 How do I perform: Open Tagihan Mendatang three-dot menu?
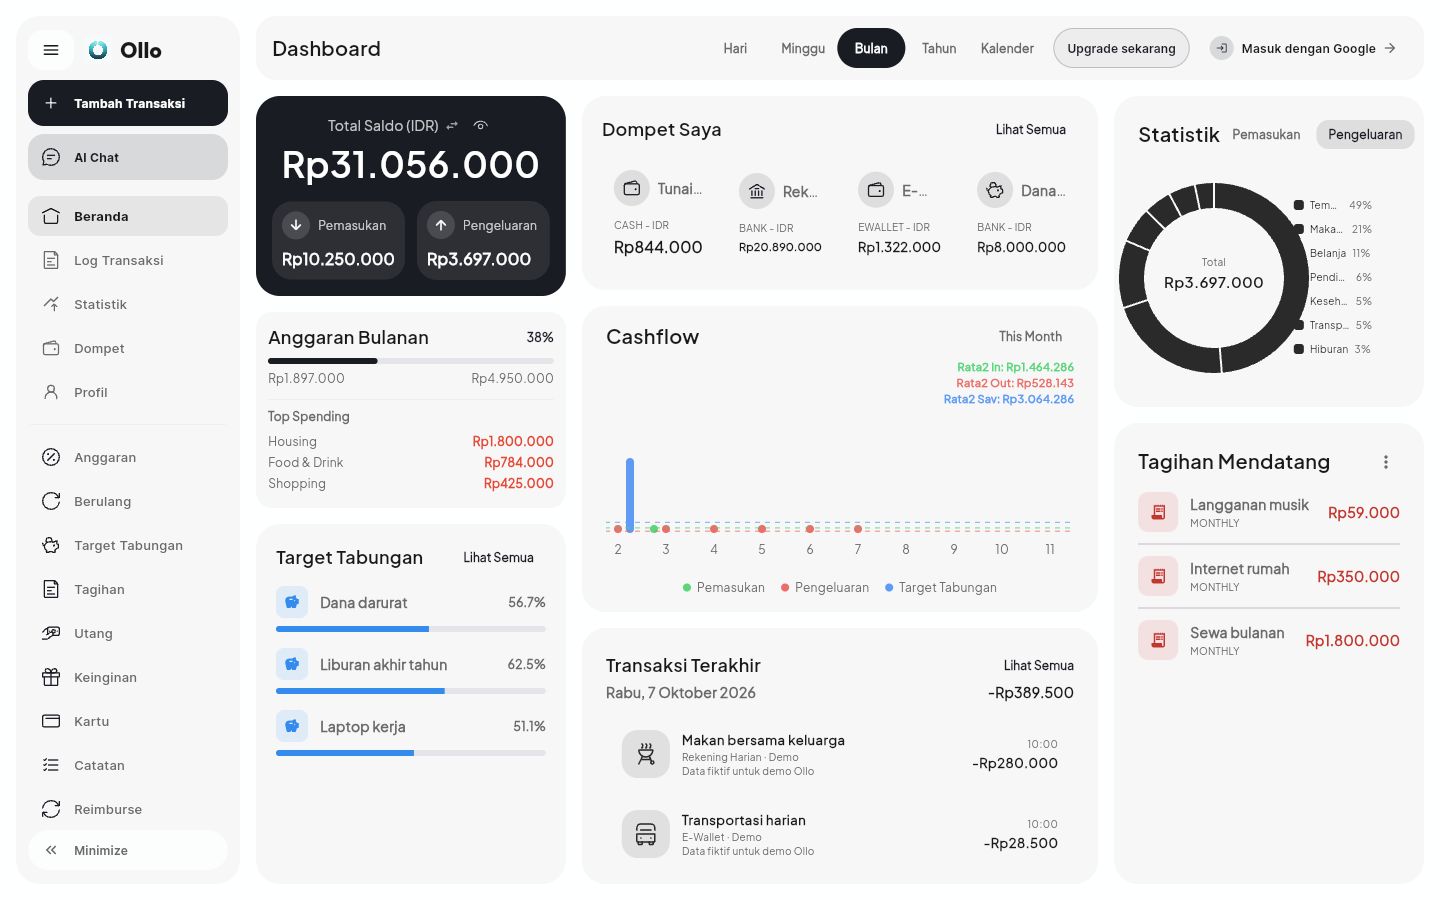tap(1386, 462)
